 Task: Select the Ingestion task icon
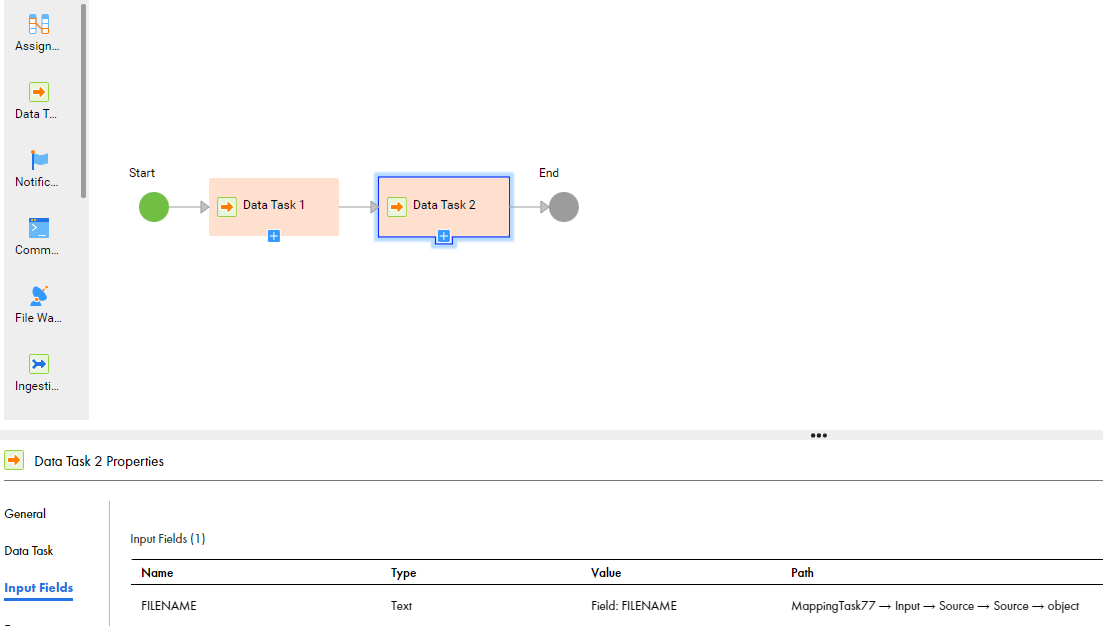[x=39, y=364]
